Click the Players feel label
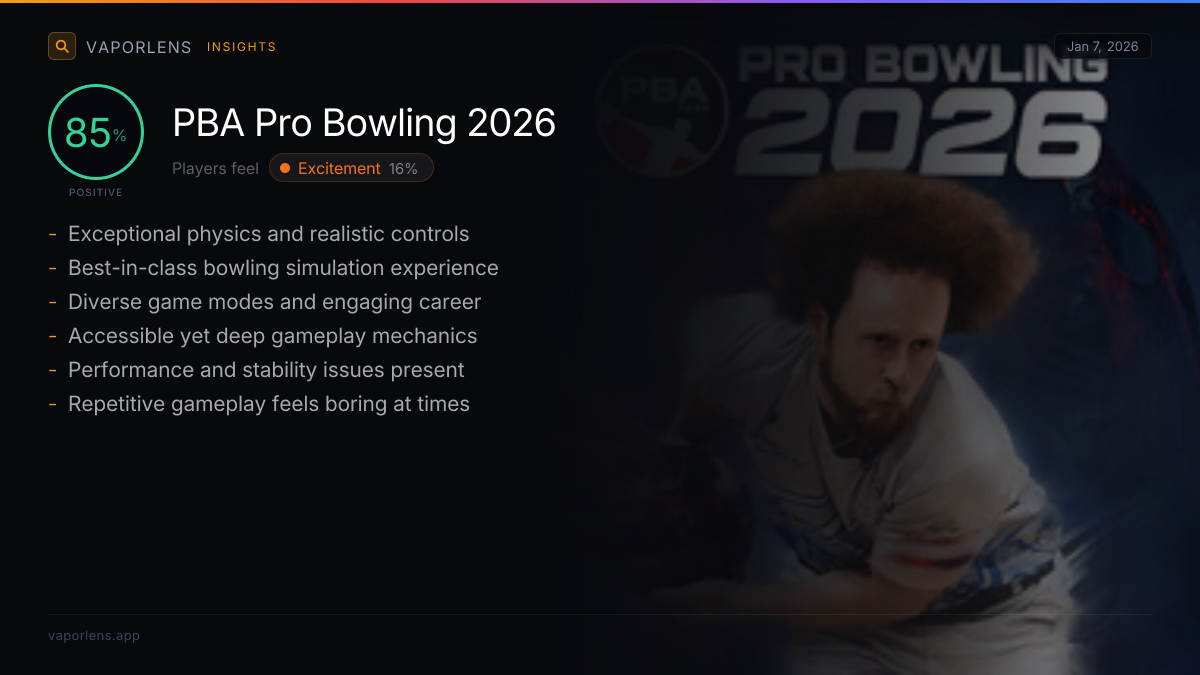1200x675 pixels. [215, 169]
